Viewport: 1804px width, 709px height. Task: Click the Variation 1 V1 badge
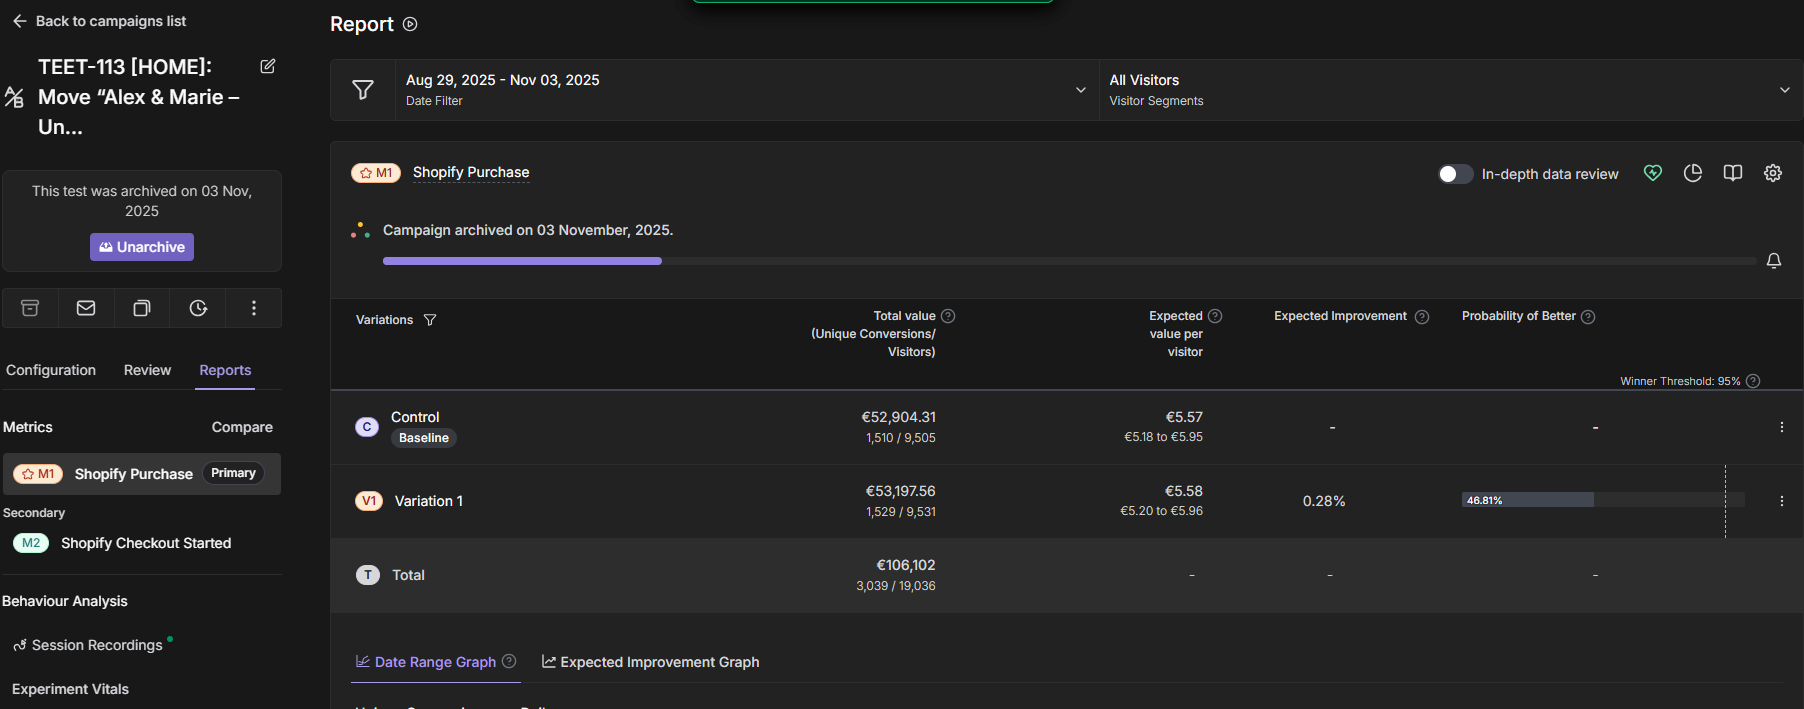pos(369,501)
